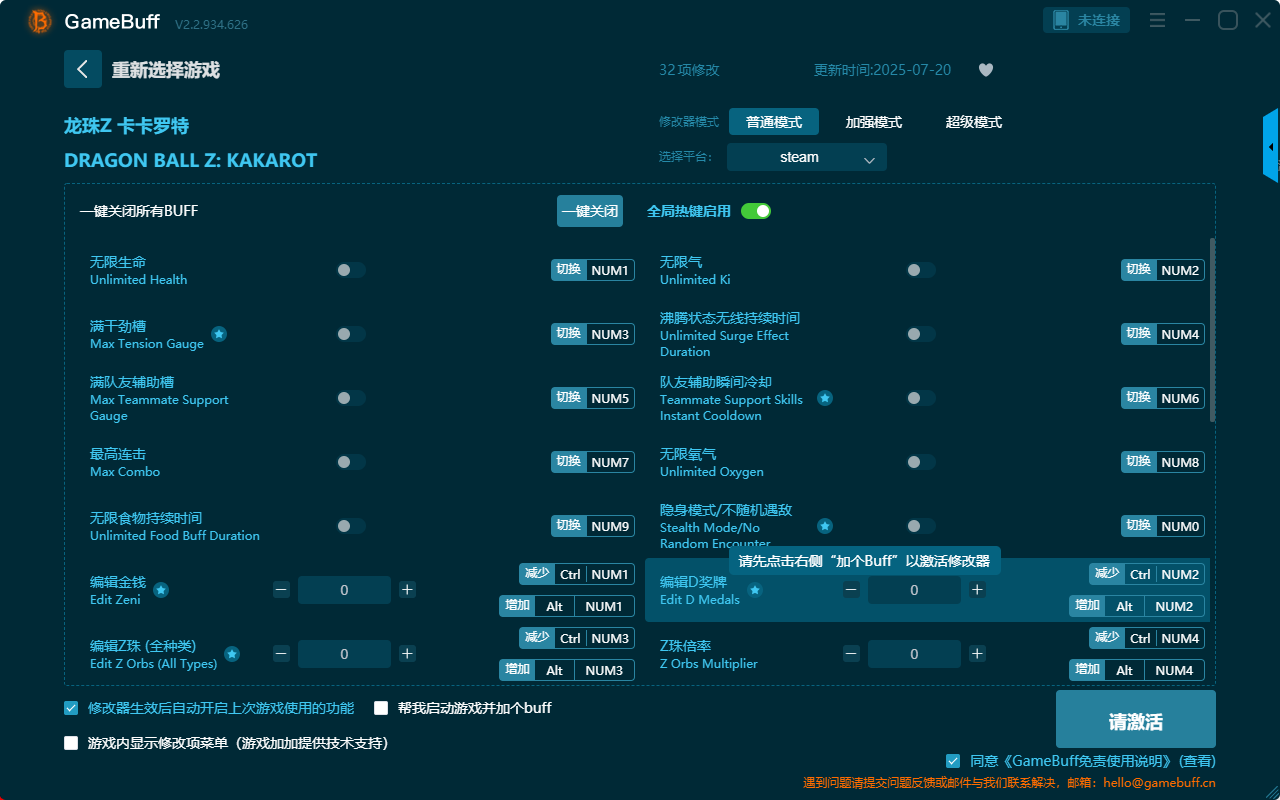
Task: Toggle Unlimited Oxygen switch
Action: click(x=921, y=462)
